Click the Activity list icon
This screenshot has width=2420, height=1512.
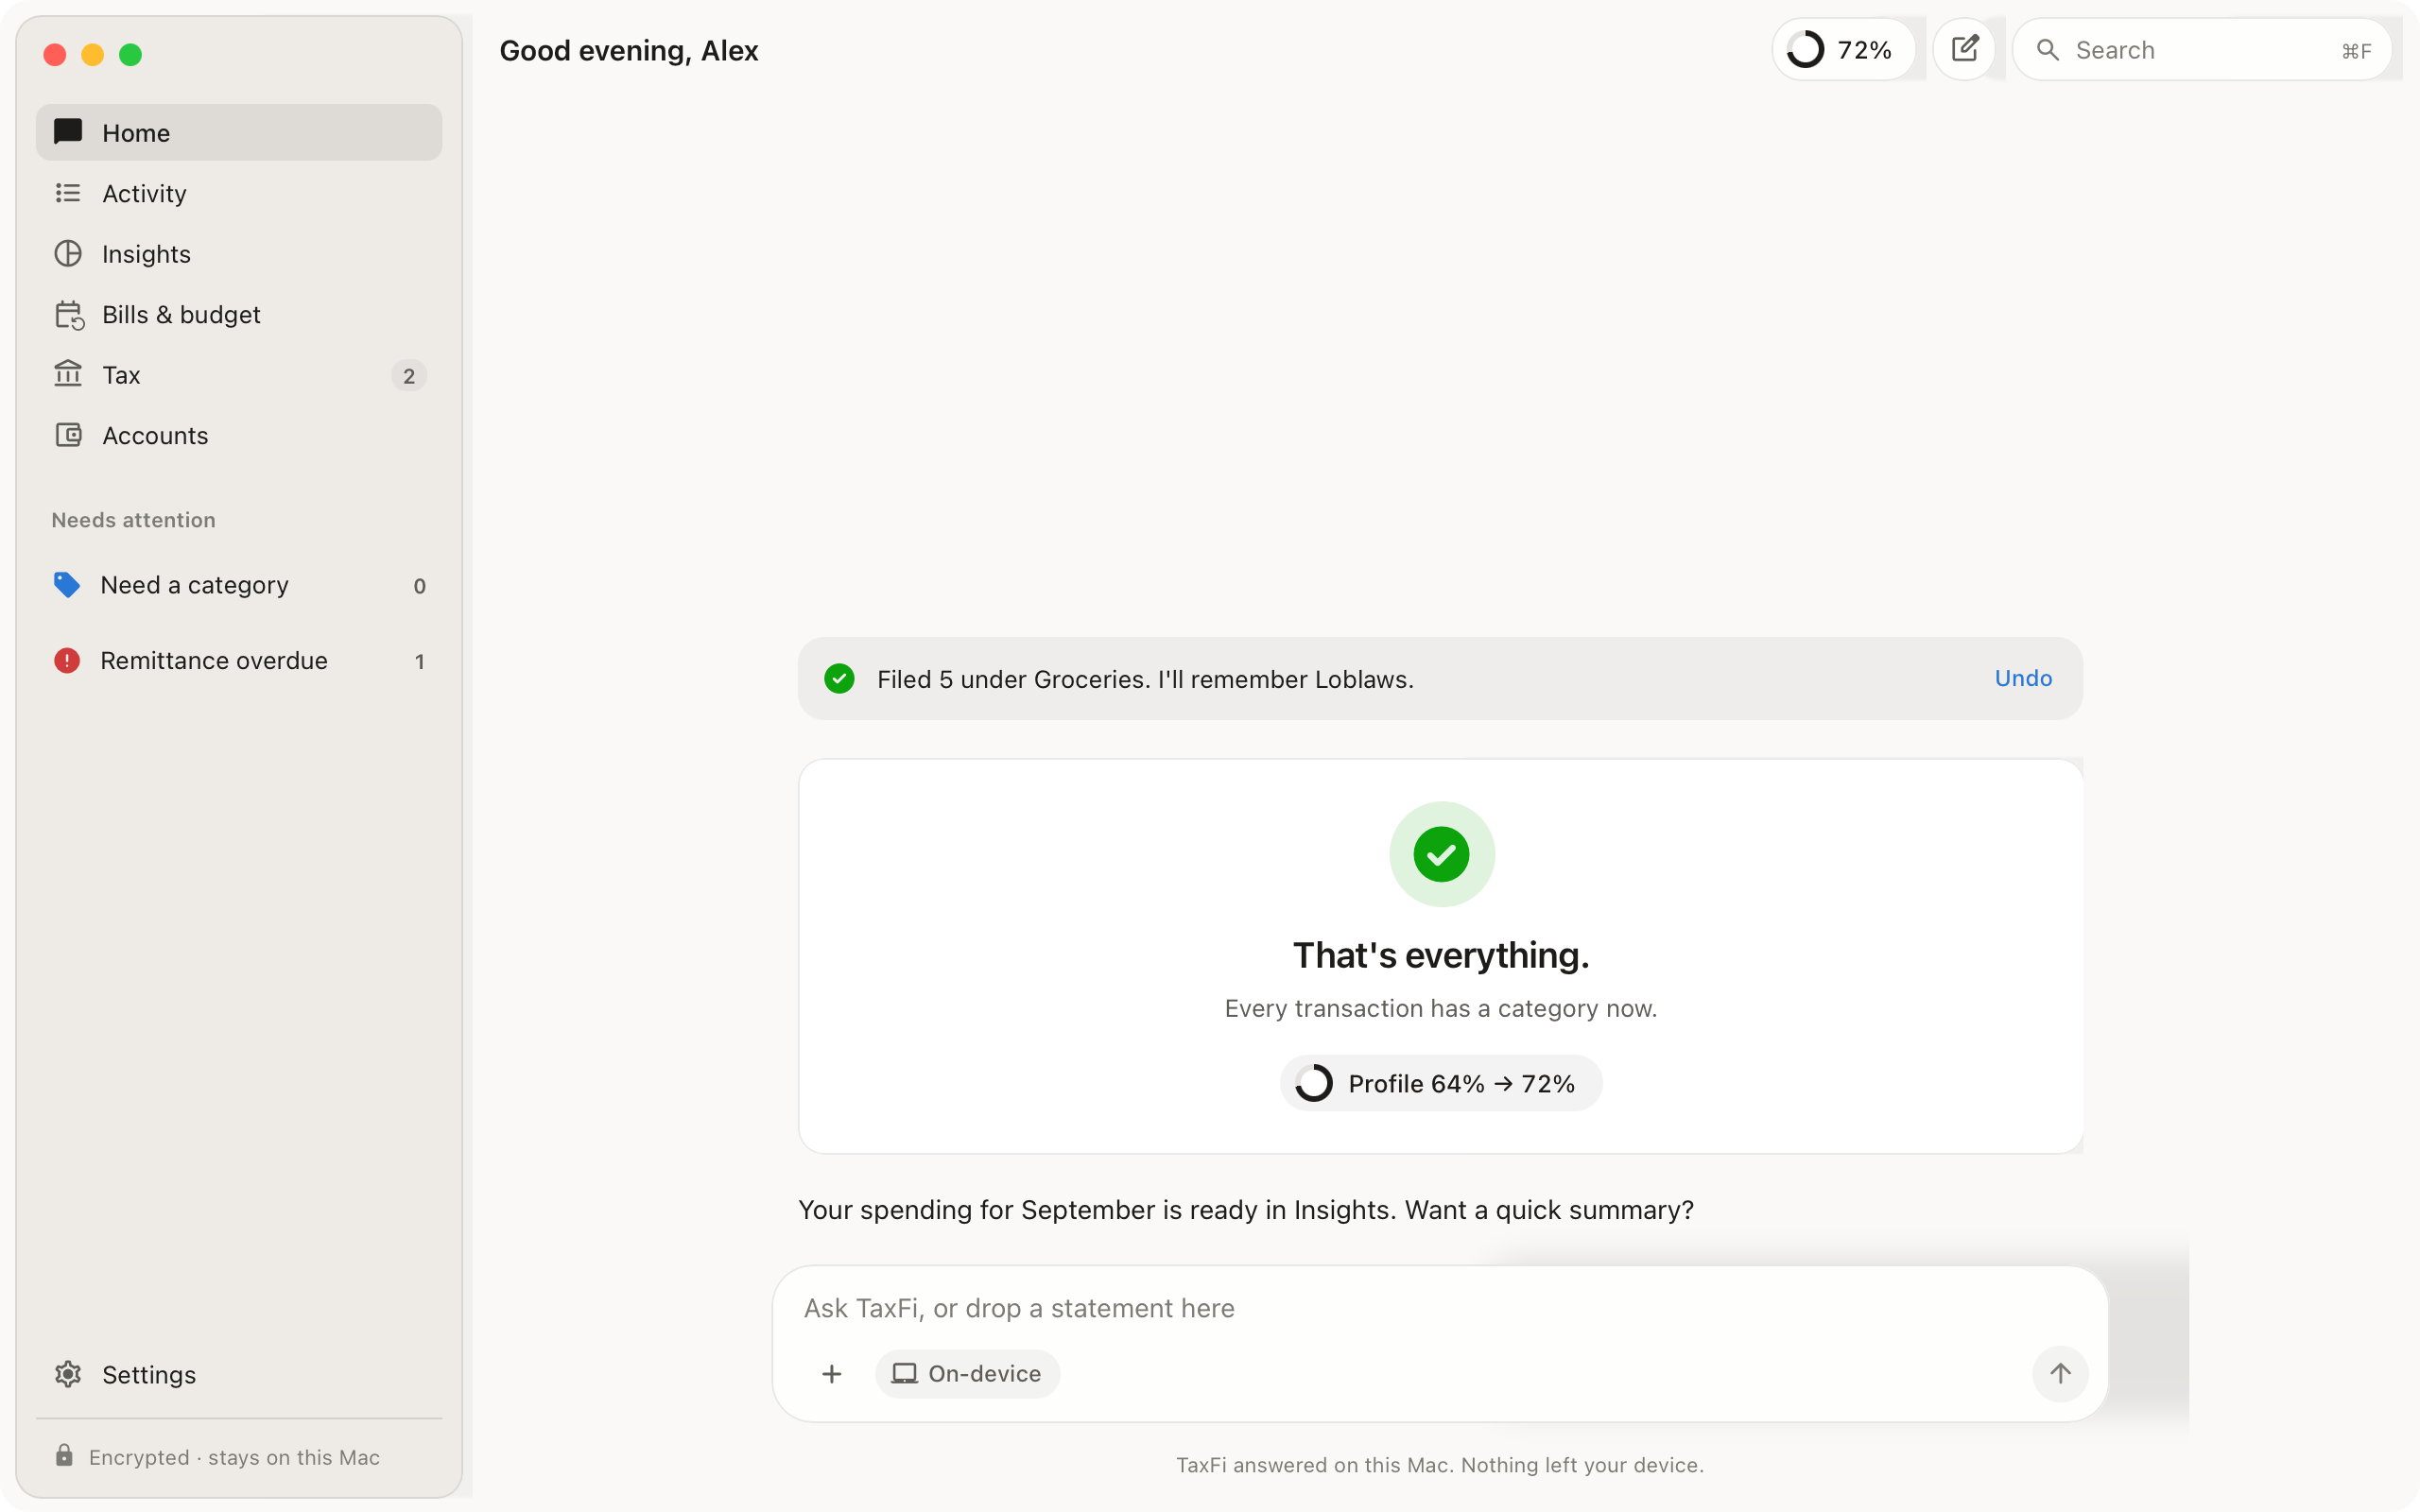click(x=68, y=193)
